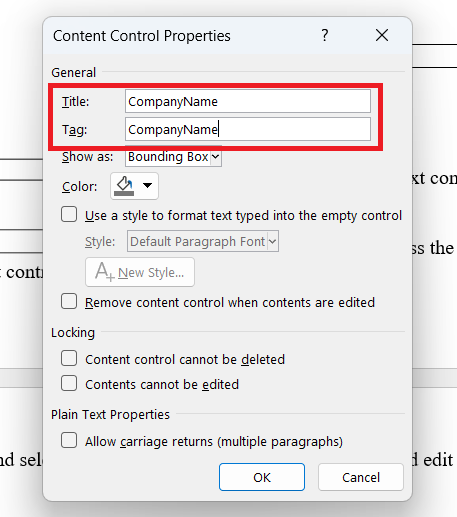Enable use a style to format text

pos(69,214)
